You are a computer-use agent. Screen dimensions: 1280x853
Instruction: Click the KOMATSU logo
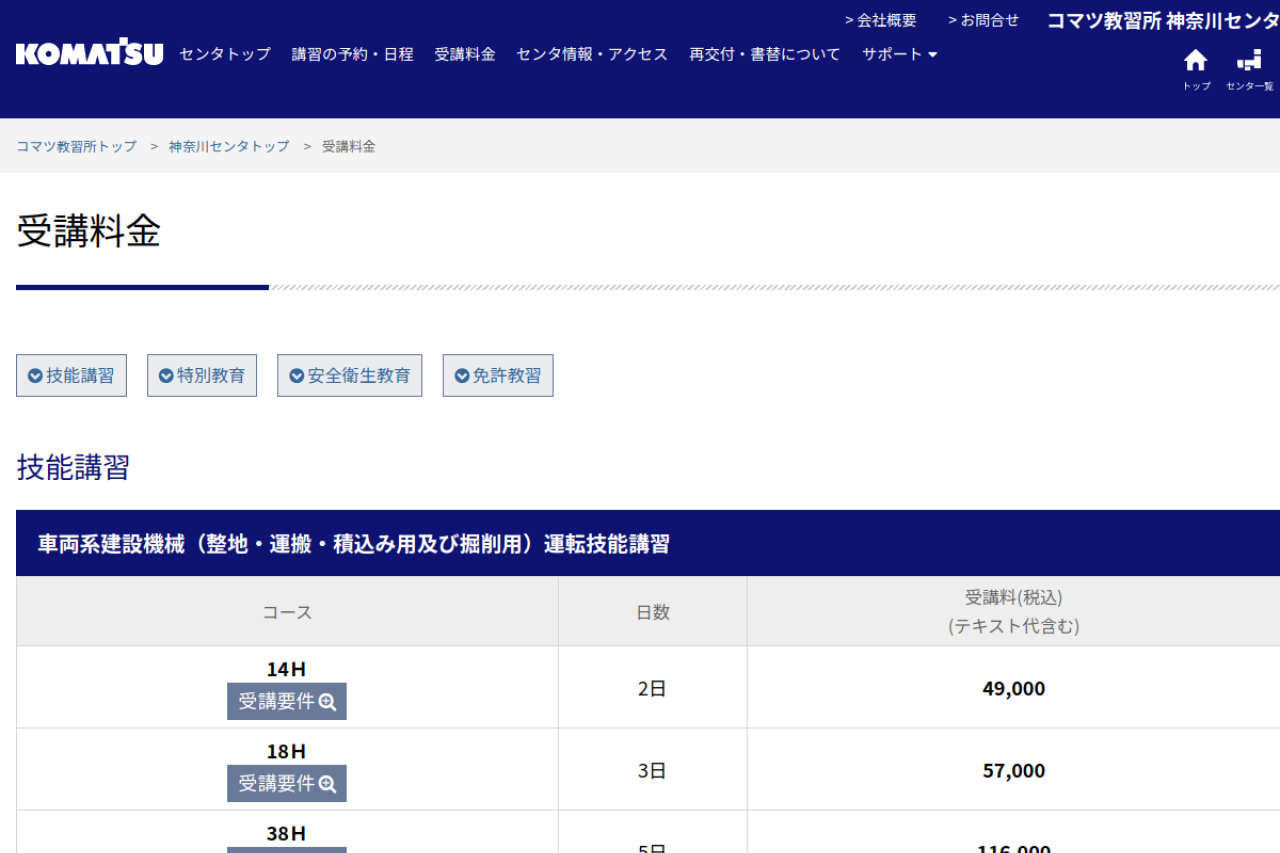(x=89, y=54)
